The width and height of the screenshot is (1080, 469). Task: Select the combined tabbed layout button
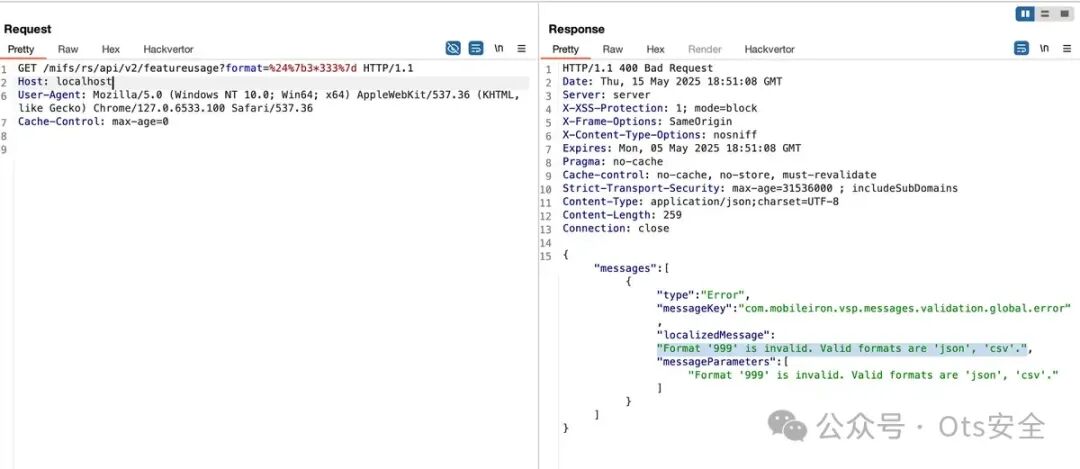pyautogui.click(x=1064, y=14)
